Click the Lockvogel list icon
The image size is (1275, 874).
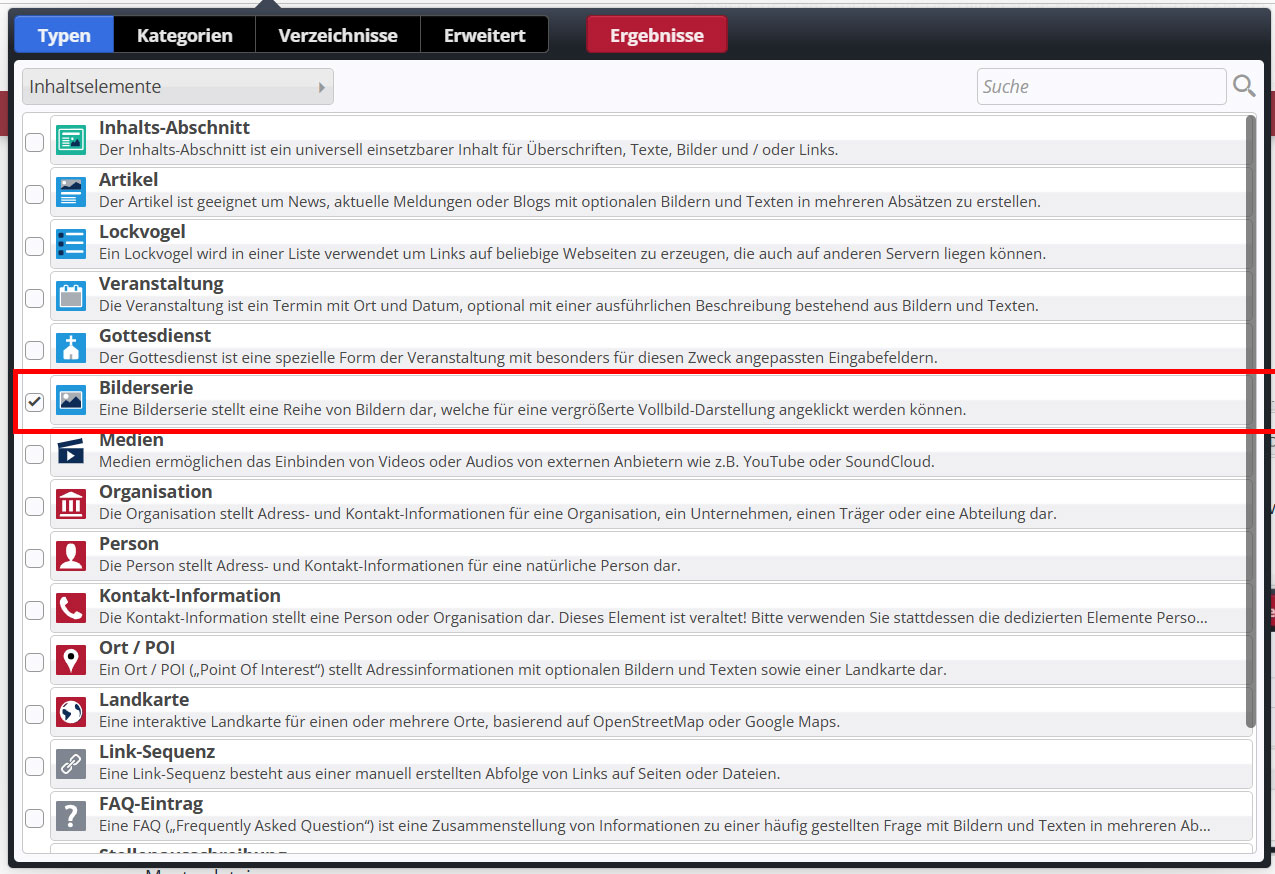71,244
